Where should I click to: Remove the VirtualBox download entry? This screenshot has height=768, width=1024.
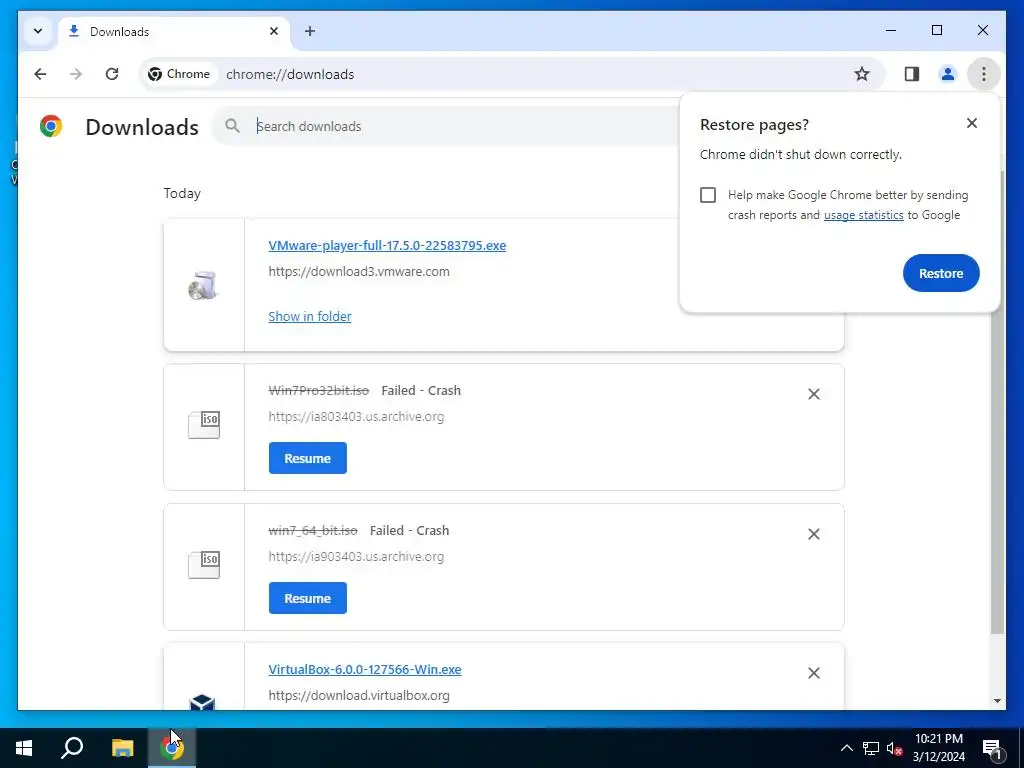point(814,673)
